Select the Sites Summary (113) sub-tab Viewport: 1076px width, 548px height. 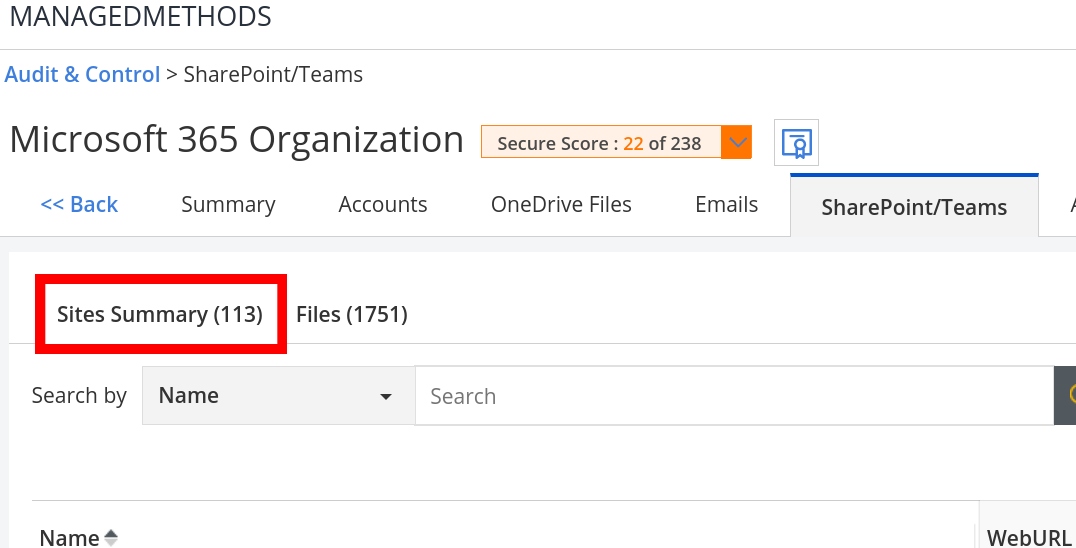click(160, 315)
